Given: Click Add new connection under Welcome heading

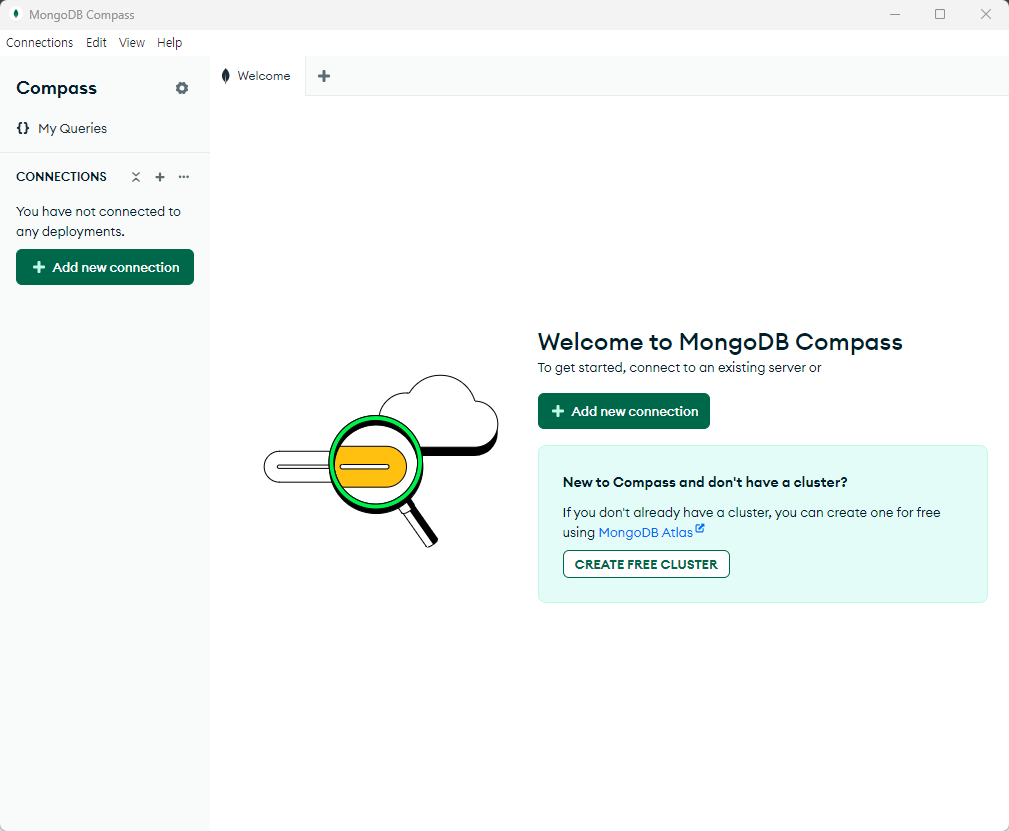Looking at the screenshot, I should tap(624, 411).
